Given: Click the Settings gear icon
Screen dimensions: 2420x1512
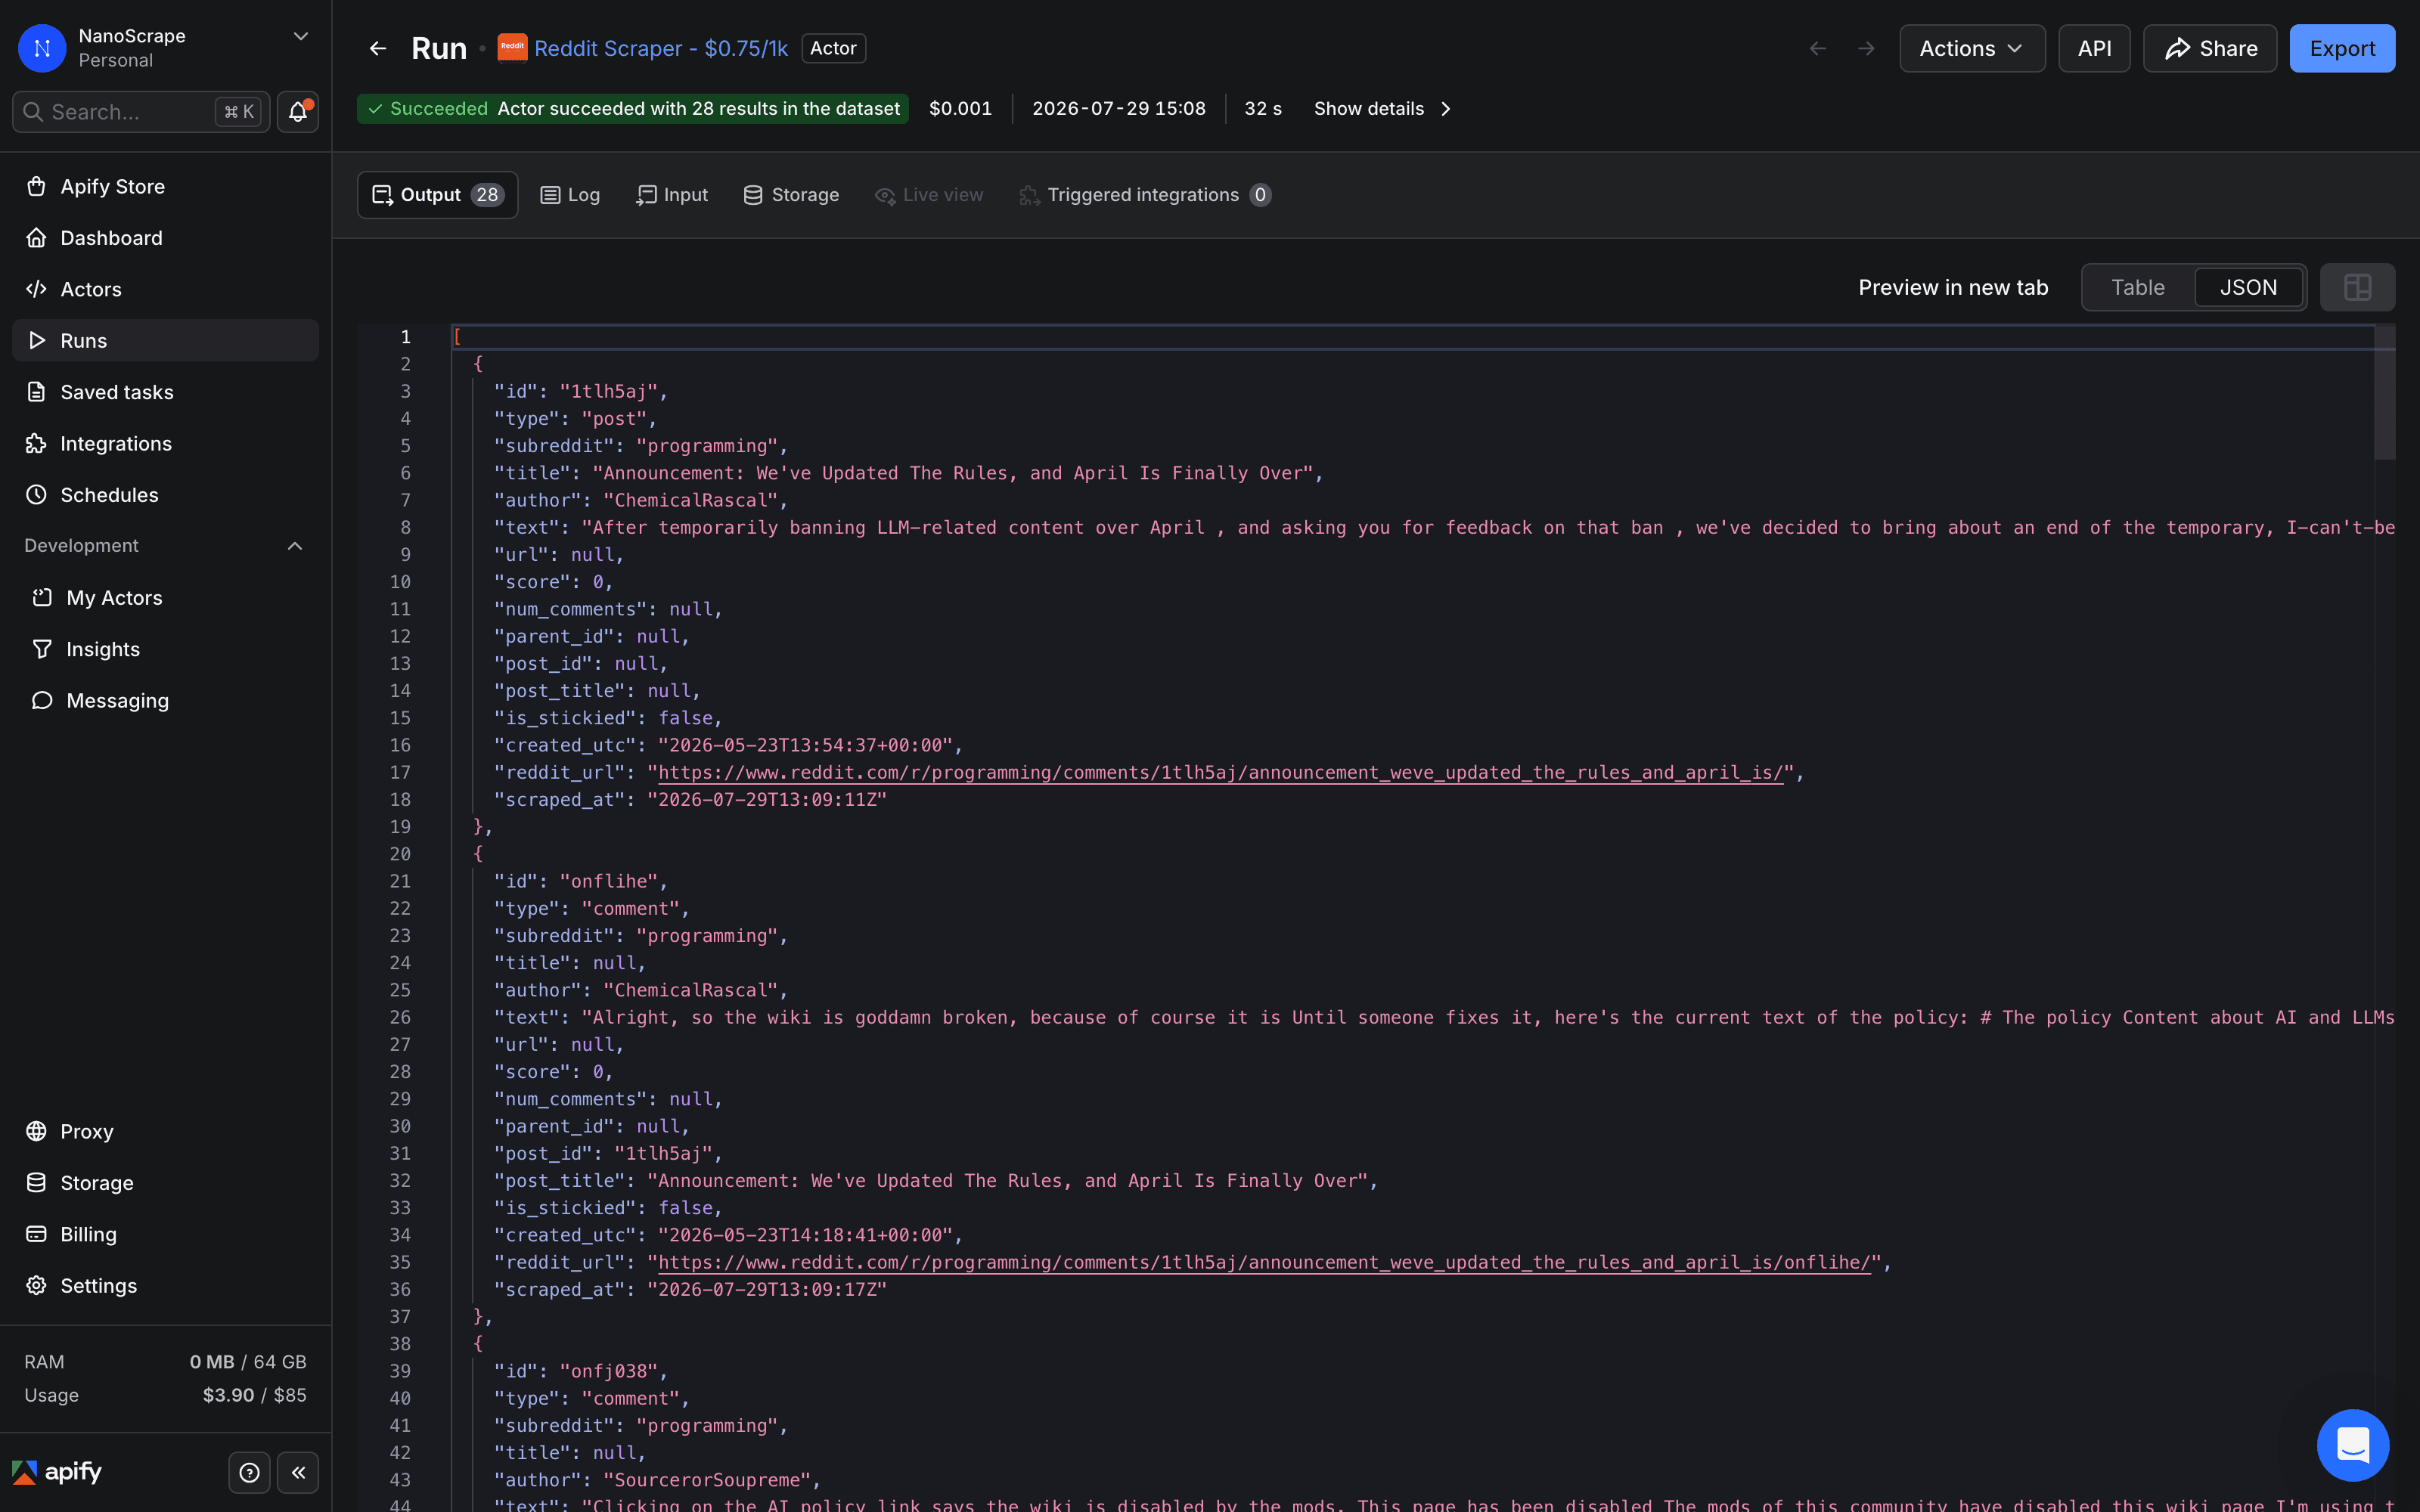Looking at the screenshot, I should click(x=36, y=1285).
